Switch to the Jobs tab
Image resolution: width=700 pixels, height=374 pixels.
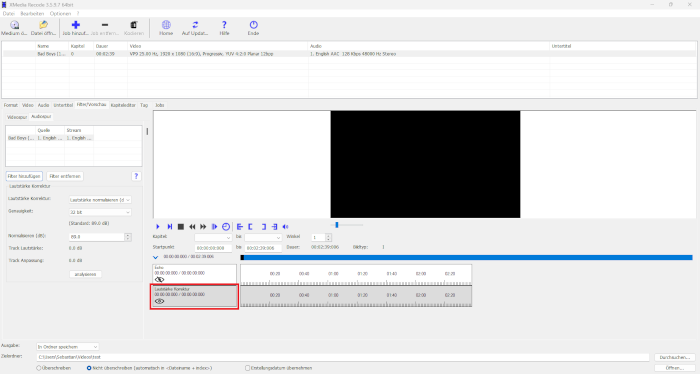(159, 105)
